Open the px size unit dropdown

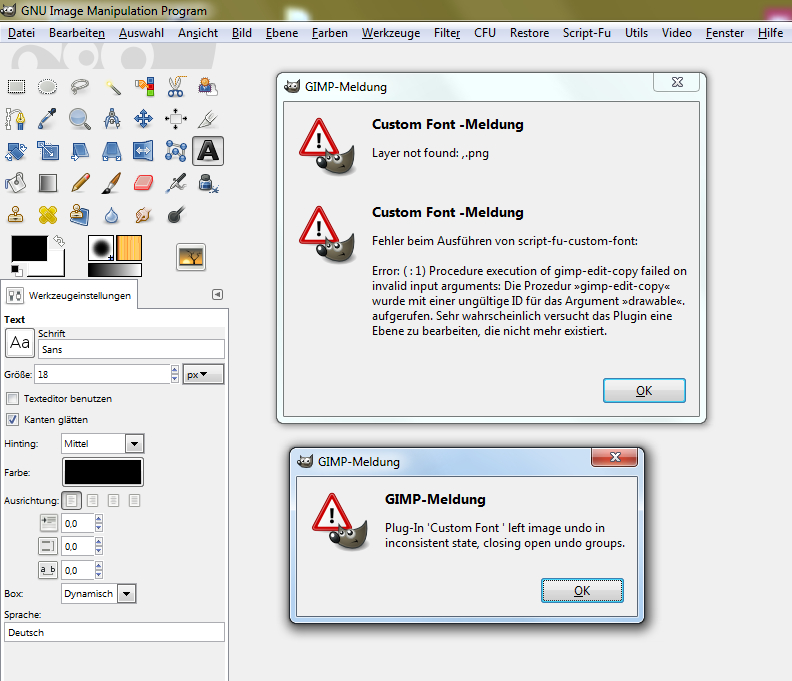203,374
